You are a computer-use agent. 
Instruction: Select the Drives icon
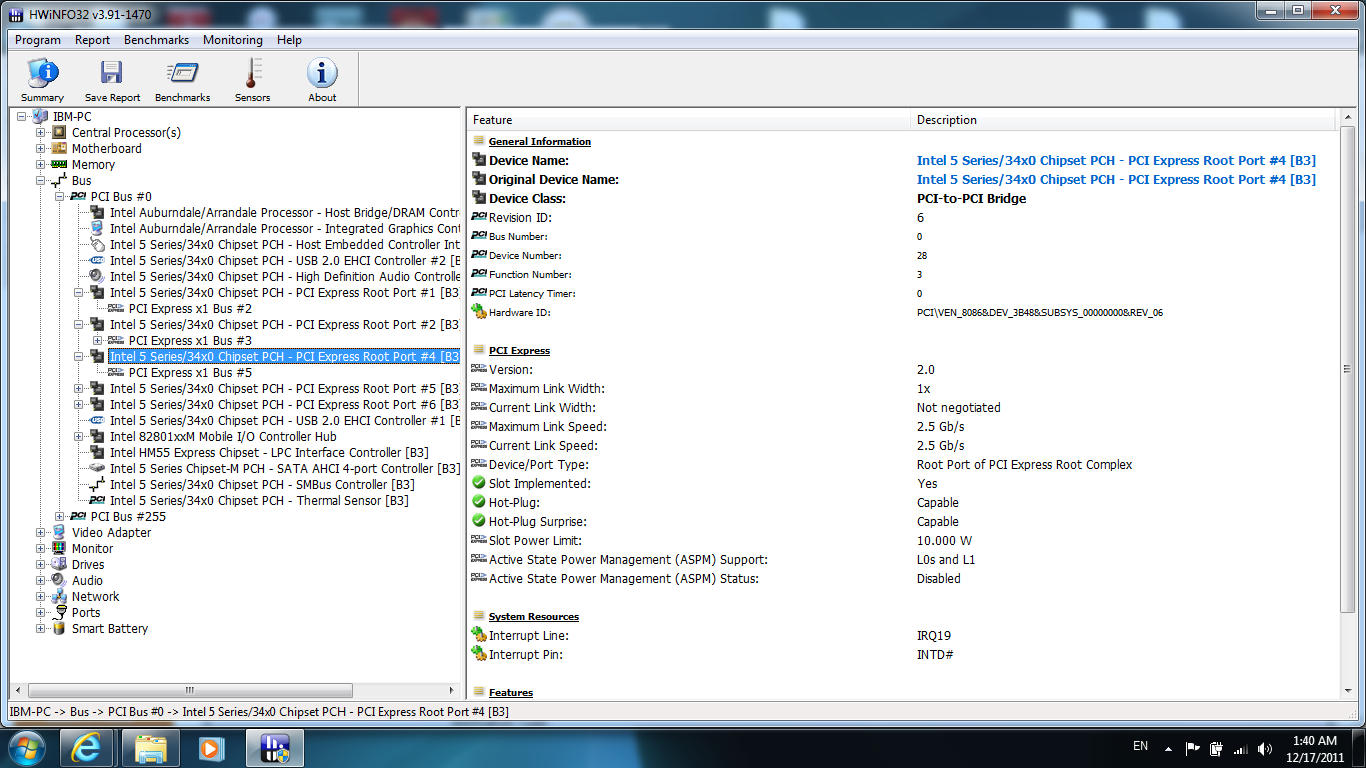[x=59, y=564]
